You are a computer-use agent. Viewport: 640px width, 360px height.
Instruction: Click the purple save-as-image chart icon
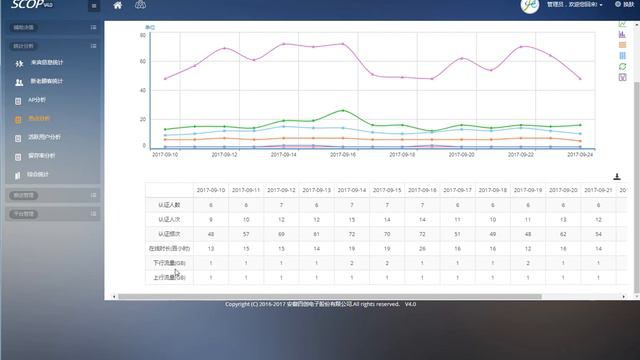pyautogui.click(x=622, y=77)
